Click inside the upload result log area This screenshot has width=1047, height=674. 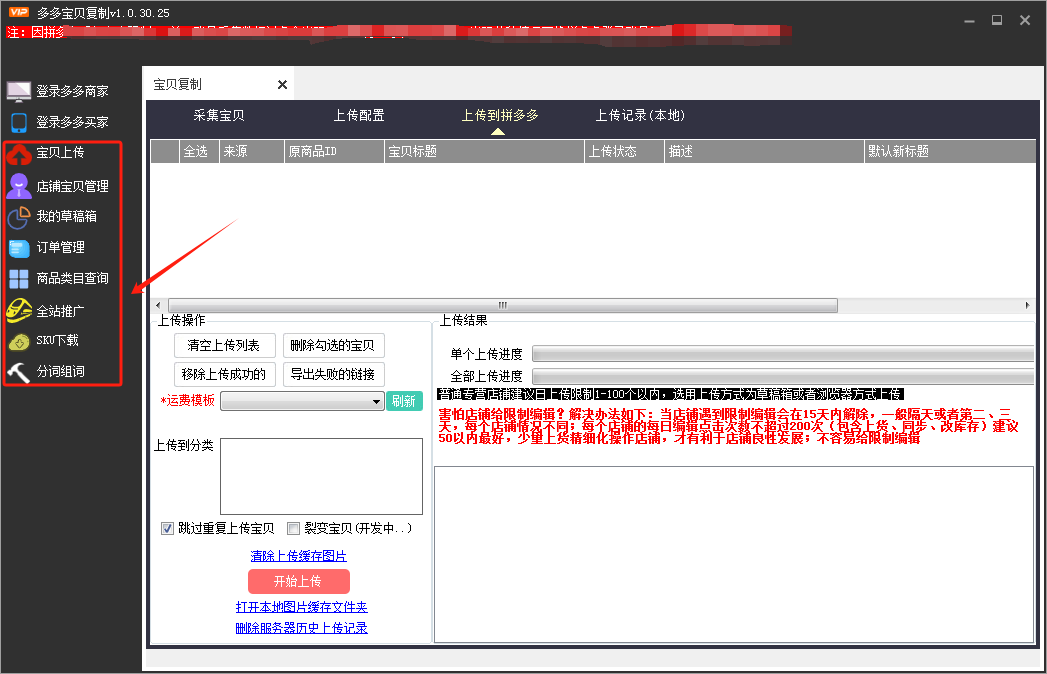[734, 554]
